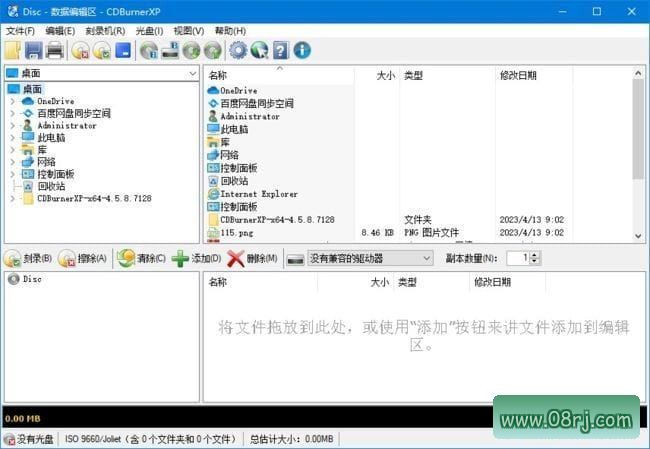Sort file browser by 名称 column

coord(279,75)
